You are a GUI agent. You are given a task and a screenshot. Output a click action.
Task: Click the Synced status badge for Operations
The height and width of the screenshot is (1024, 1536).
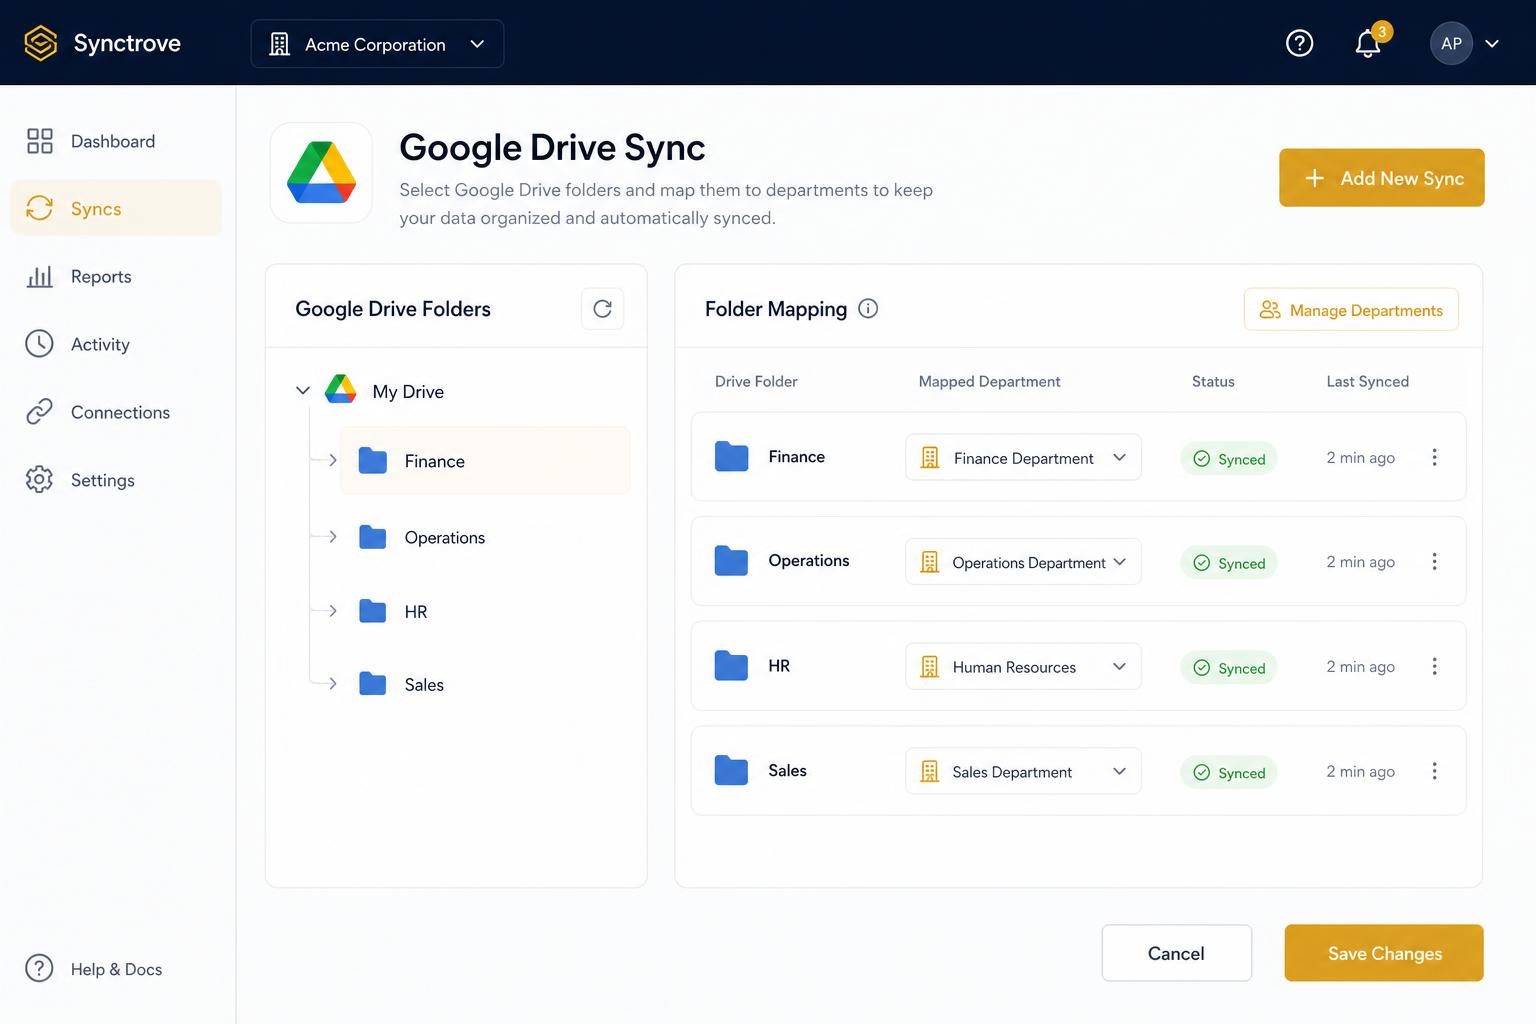tap(1229, 563)
